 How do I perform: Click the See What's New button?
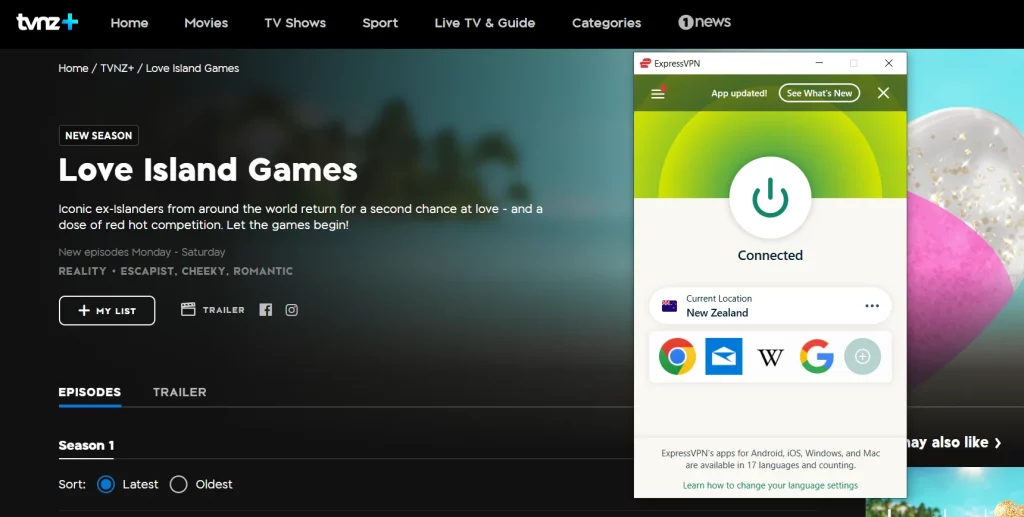pyautogui.click(x=819, y=93)
